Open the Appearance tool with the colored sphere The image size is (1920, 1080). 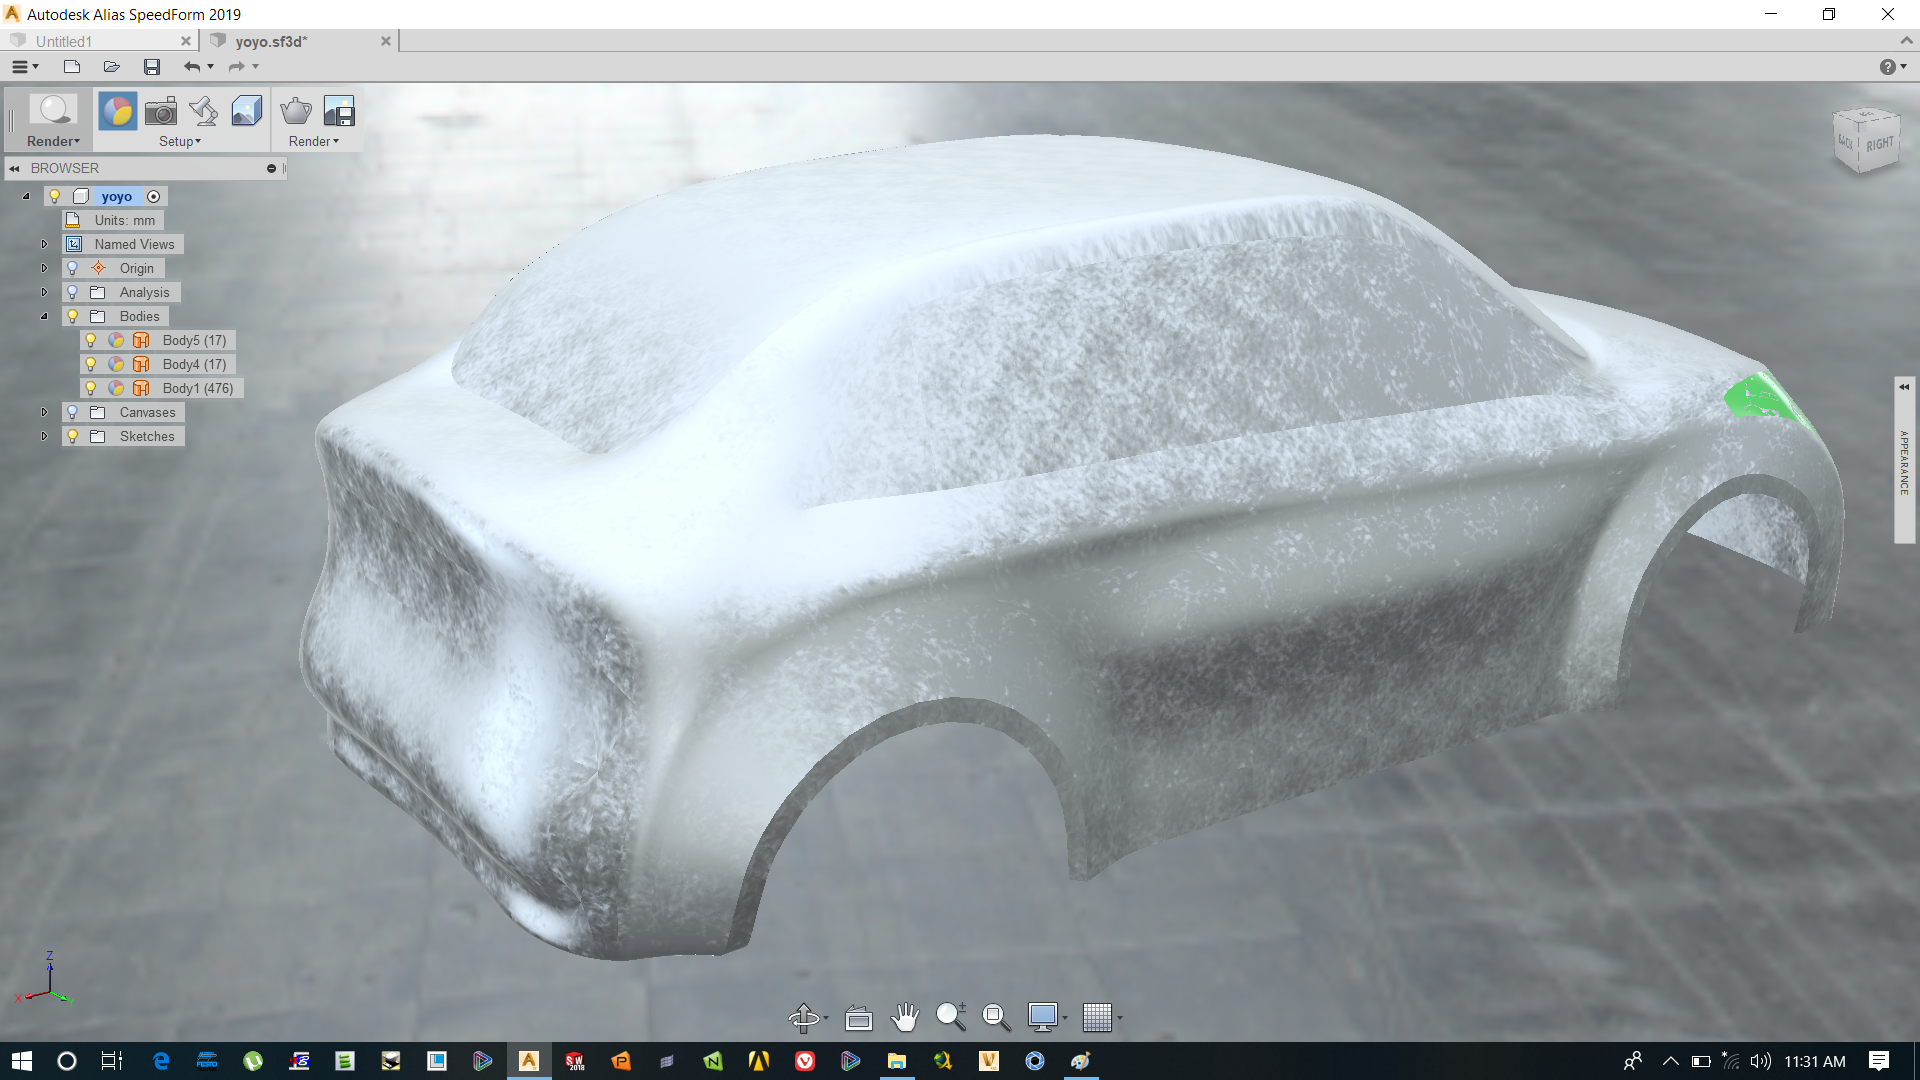[117, 111]
